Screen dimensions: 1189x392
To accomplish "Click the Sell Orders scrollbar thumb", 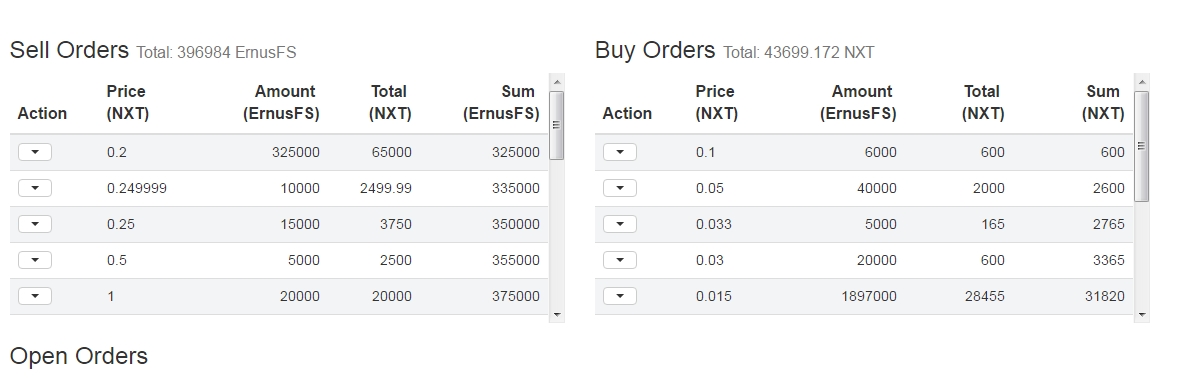I will point(557,125).
